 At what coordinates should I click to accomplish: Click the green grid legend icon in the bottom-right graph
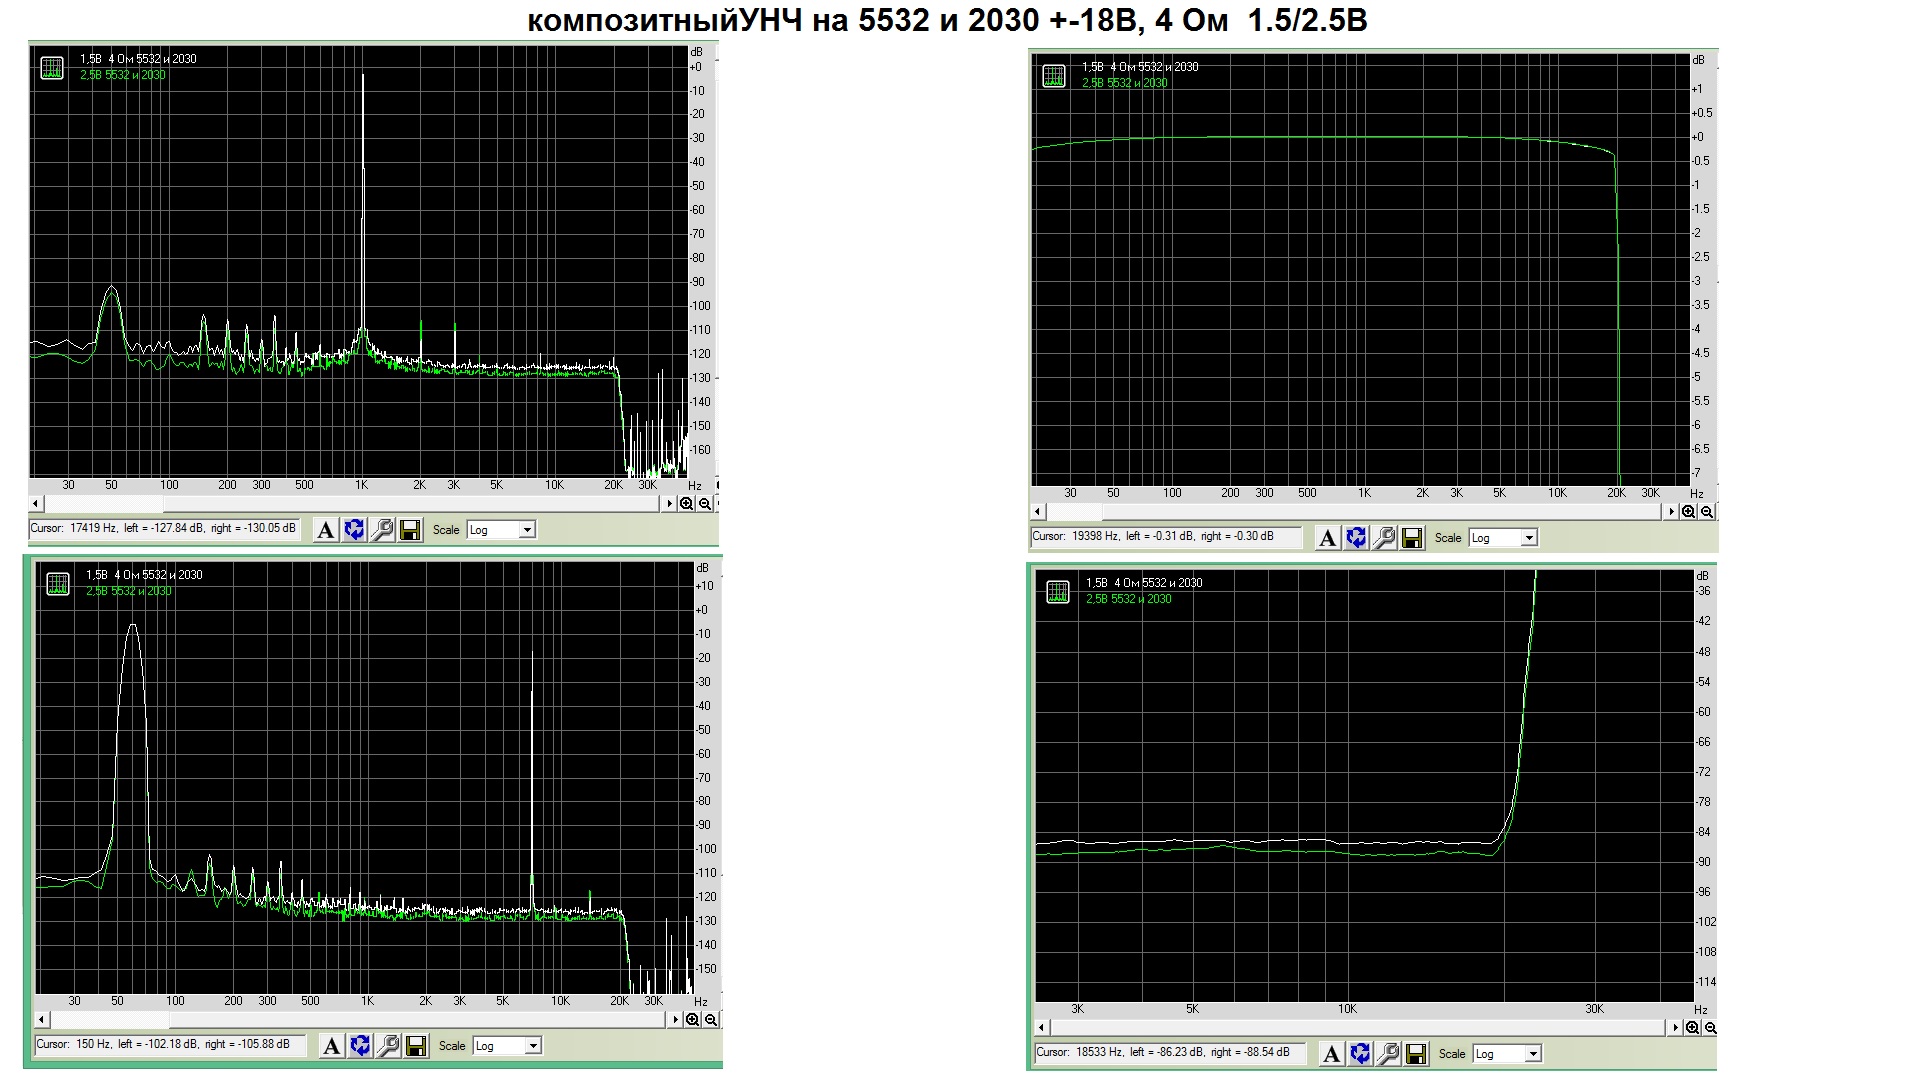point(1058,592)
